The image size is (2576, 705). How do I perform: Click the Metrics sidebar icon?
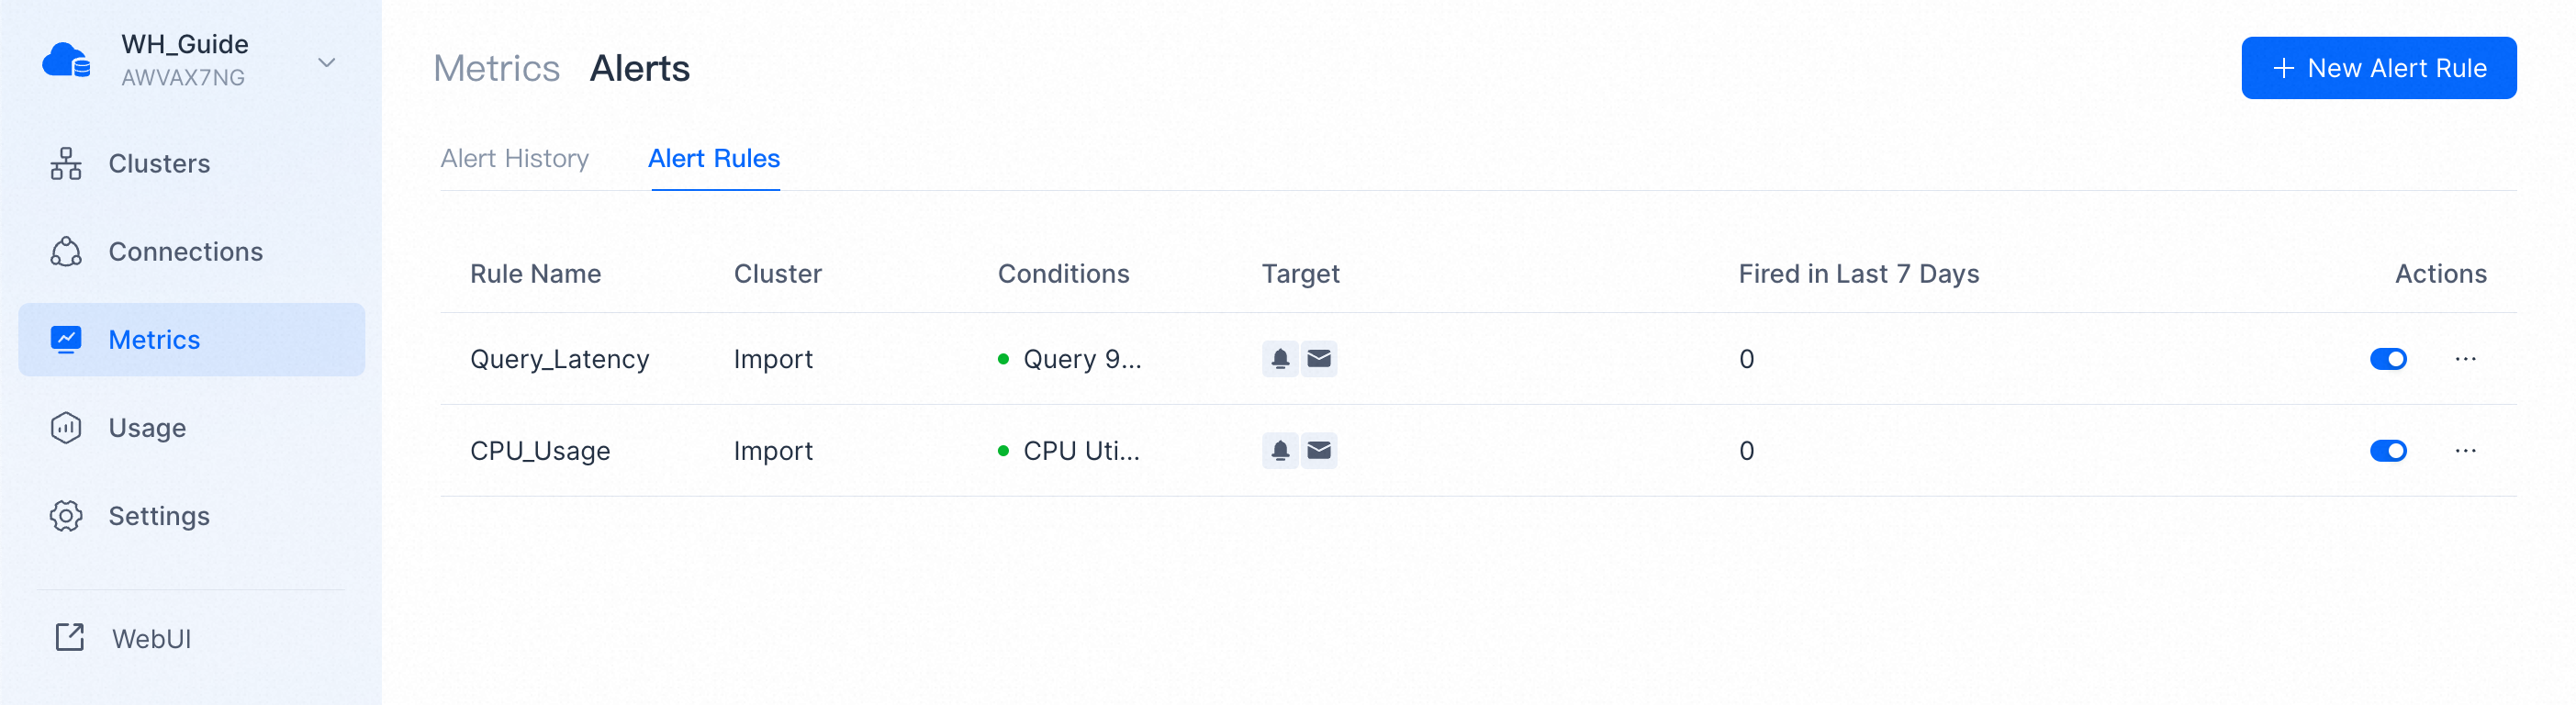pos(65,339)
